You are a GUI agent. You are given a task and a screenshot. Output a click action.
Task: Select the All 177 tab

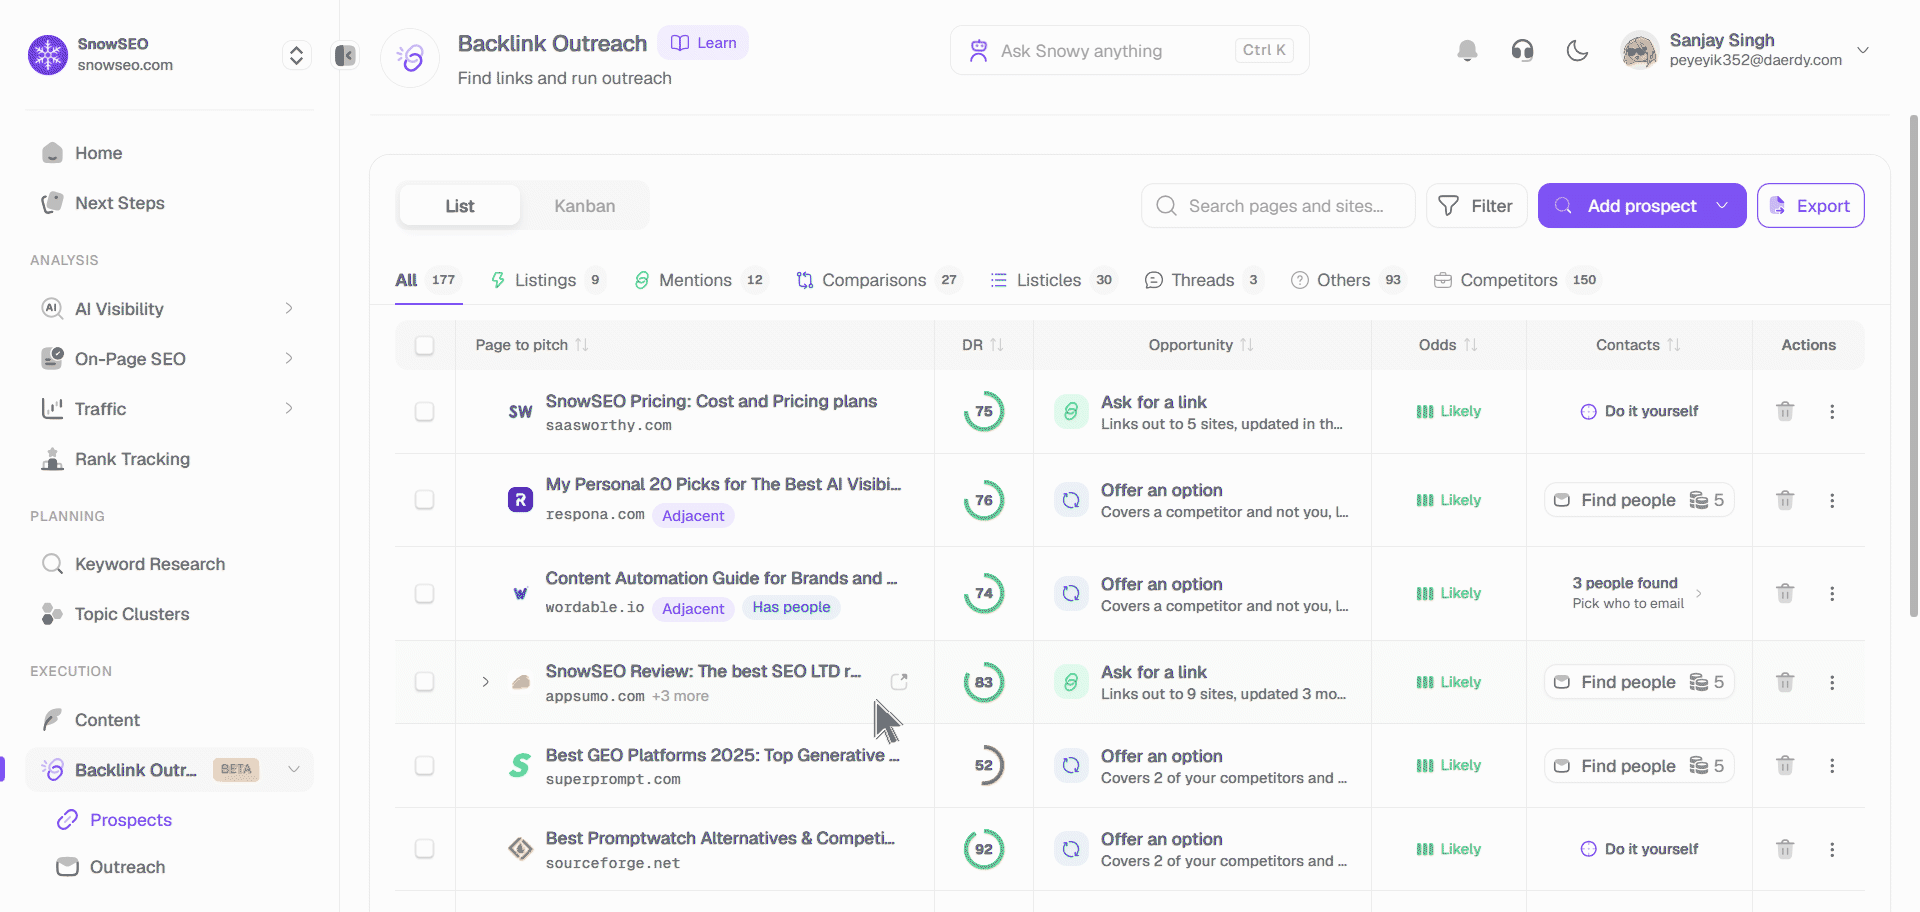point(428,280)
